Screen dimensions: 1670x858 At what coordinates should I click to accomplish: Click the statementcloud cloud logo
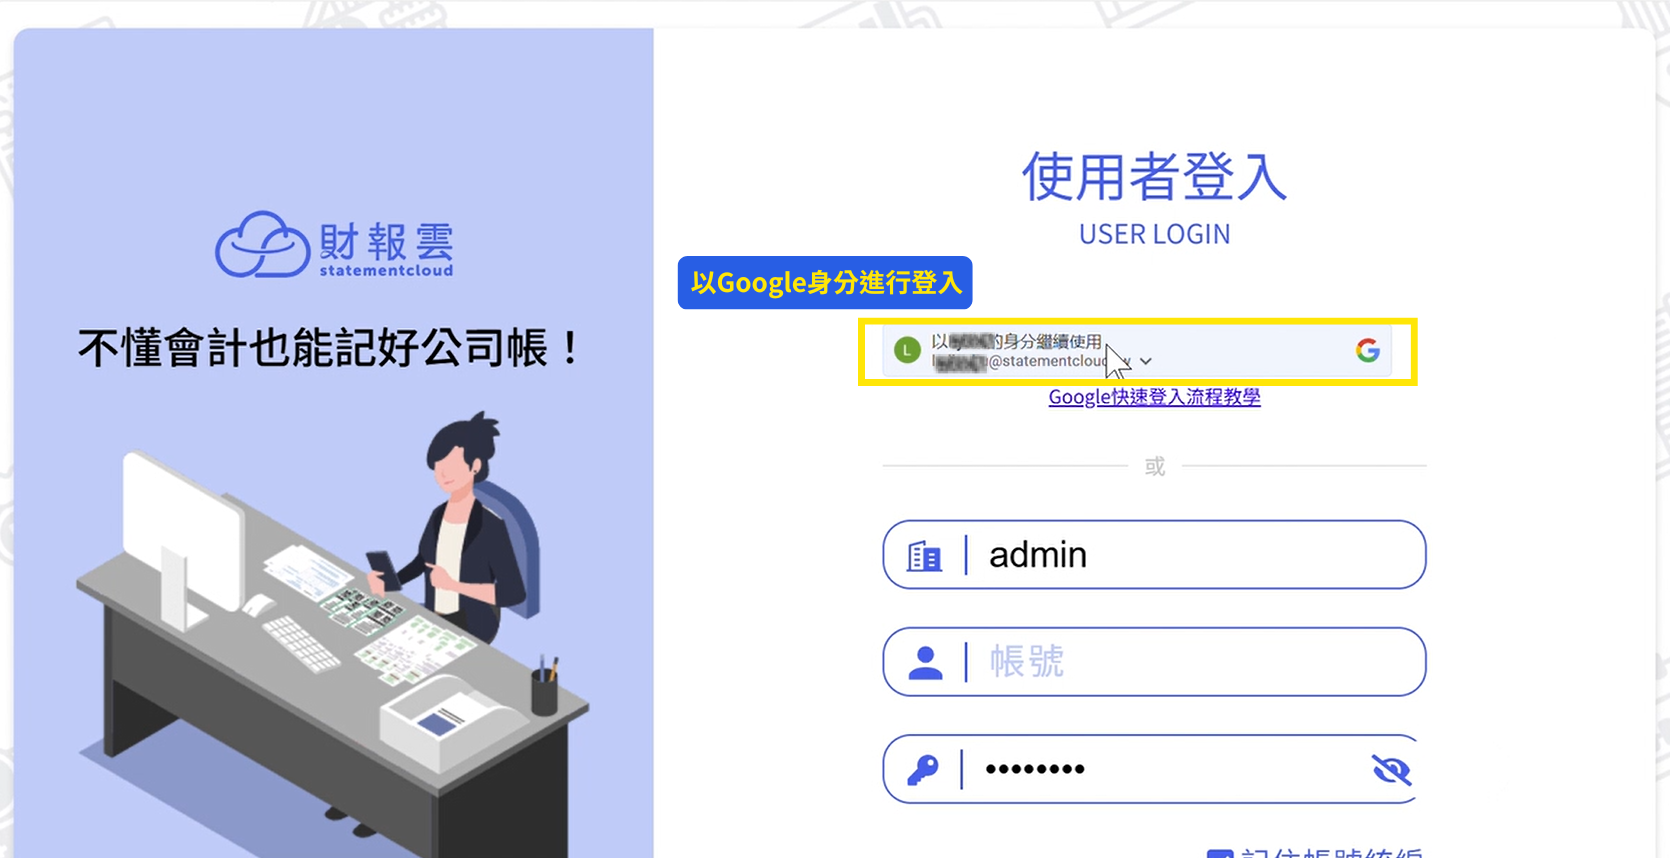(x=262, y=244)
